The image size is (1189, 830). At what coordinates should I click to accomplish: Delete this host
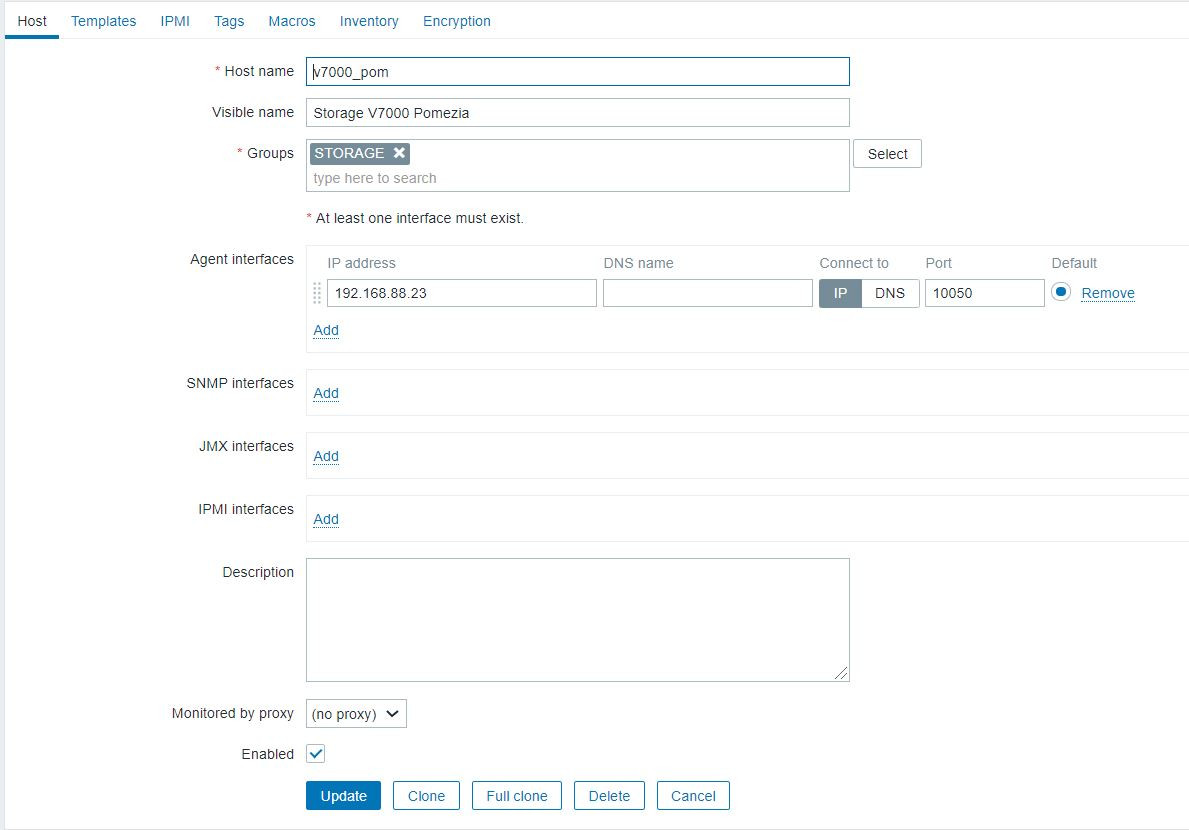point(609,796)
